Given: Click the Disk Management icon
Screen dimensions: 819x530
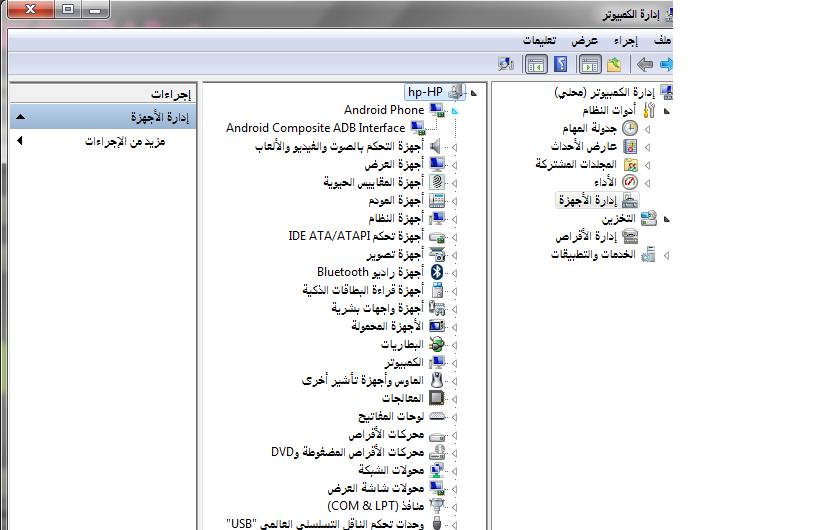Looking at the screenshot, I should point(630,236).
